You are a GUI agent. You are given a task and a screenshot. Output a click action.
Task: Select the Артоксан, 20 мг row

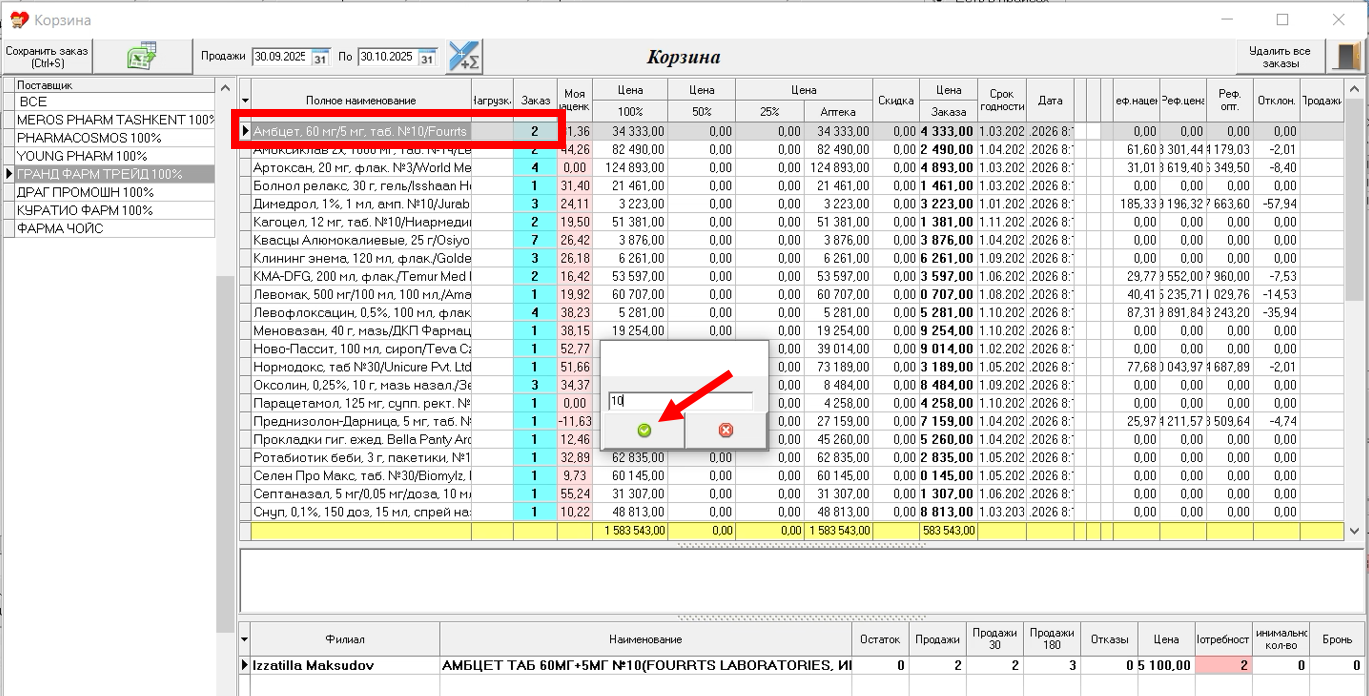[x=360, y=168]
